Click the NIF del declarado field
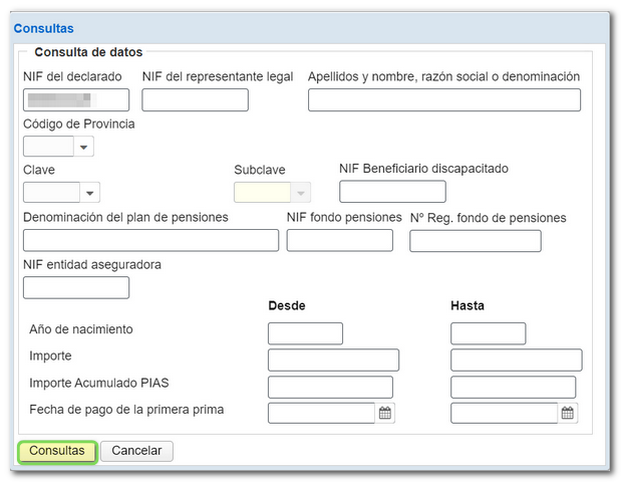The height and width of the screenshot is (482, 621). 76,100
